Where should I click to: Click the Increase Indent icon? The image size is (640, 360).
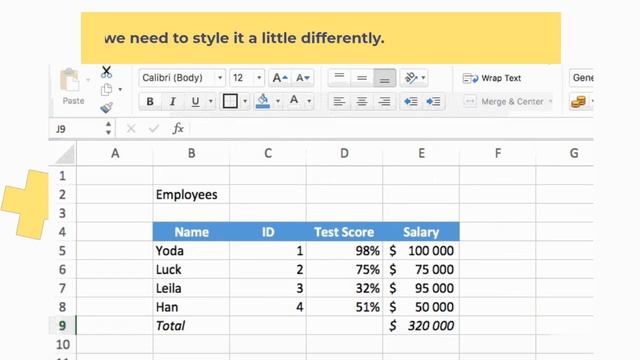coord(433,101)
